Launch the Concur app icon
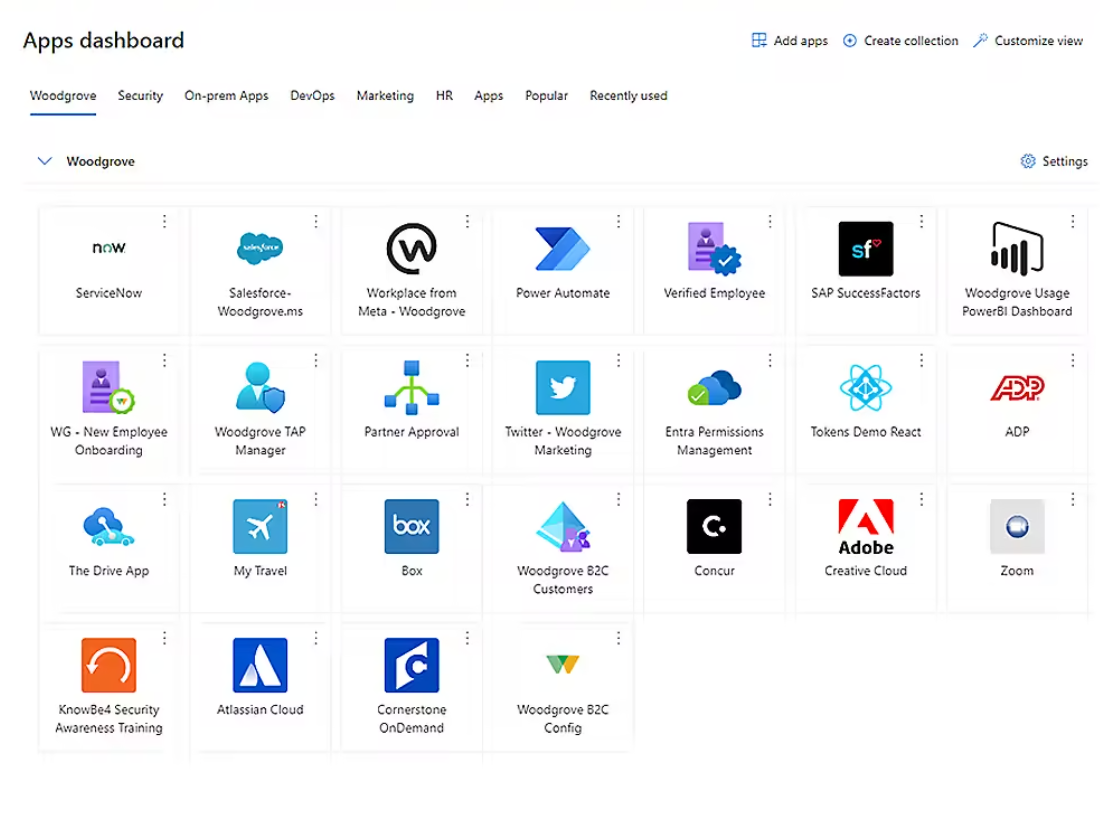Image resolution: width=1100 pixels, height=820 pixels. 714,526
